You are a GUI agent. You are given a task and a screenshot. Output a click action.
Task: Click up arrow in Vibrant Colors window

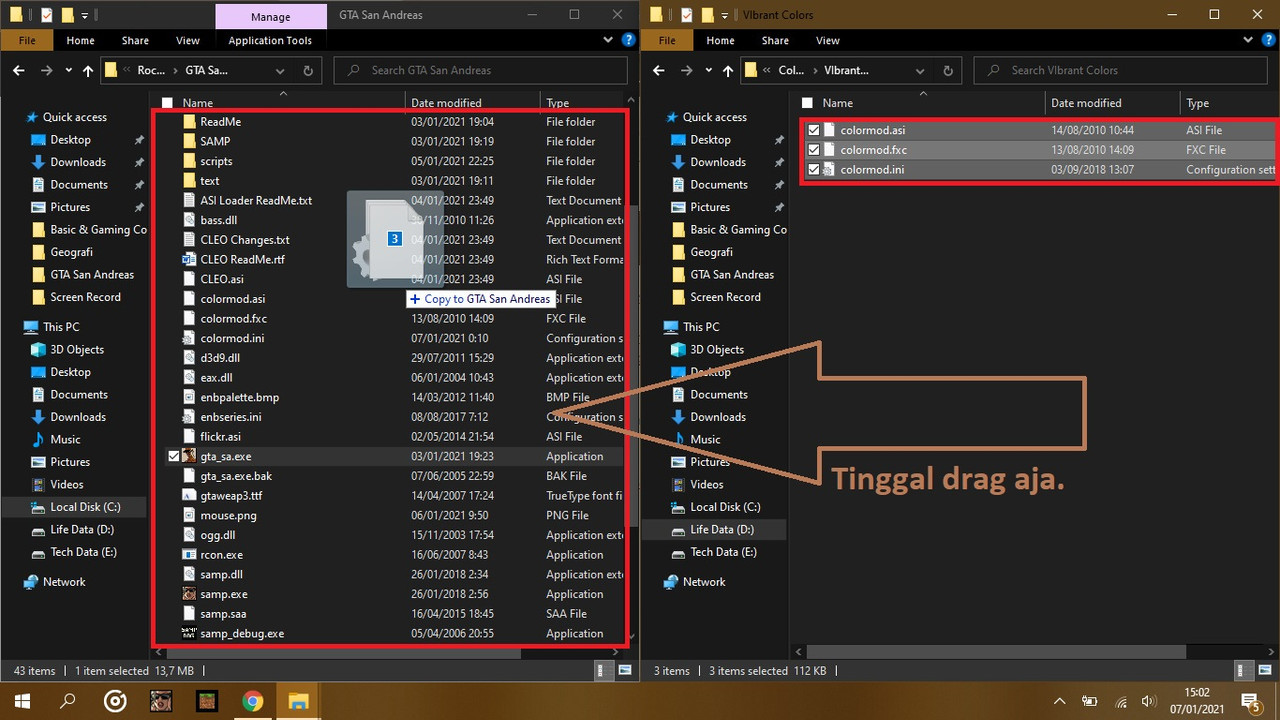click(x=728, y=71)
